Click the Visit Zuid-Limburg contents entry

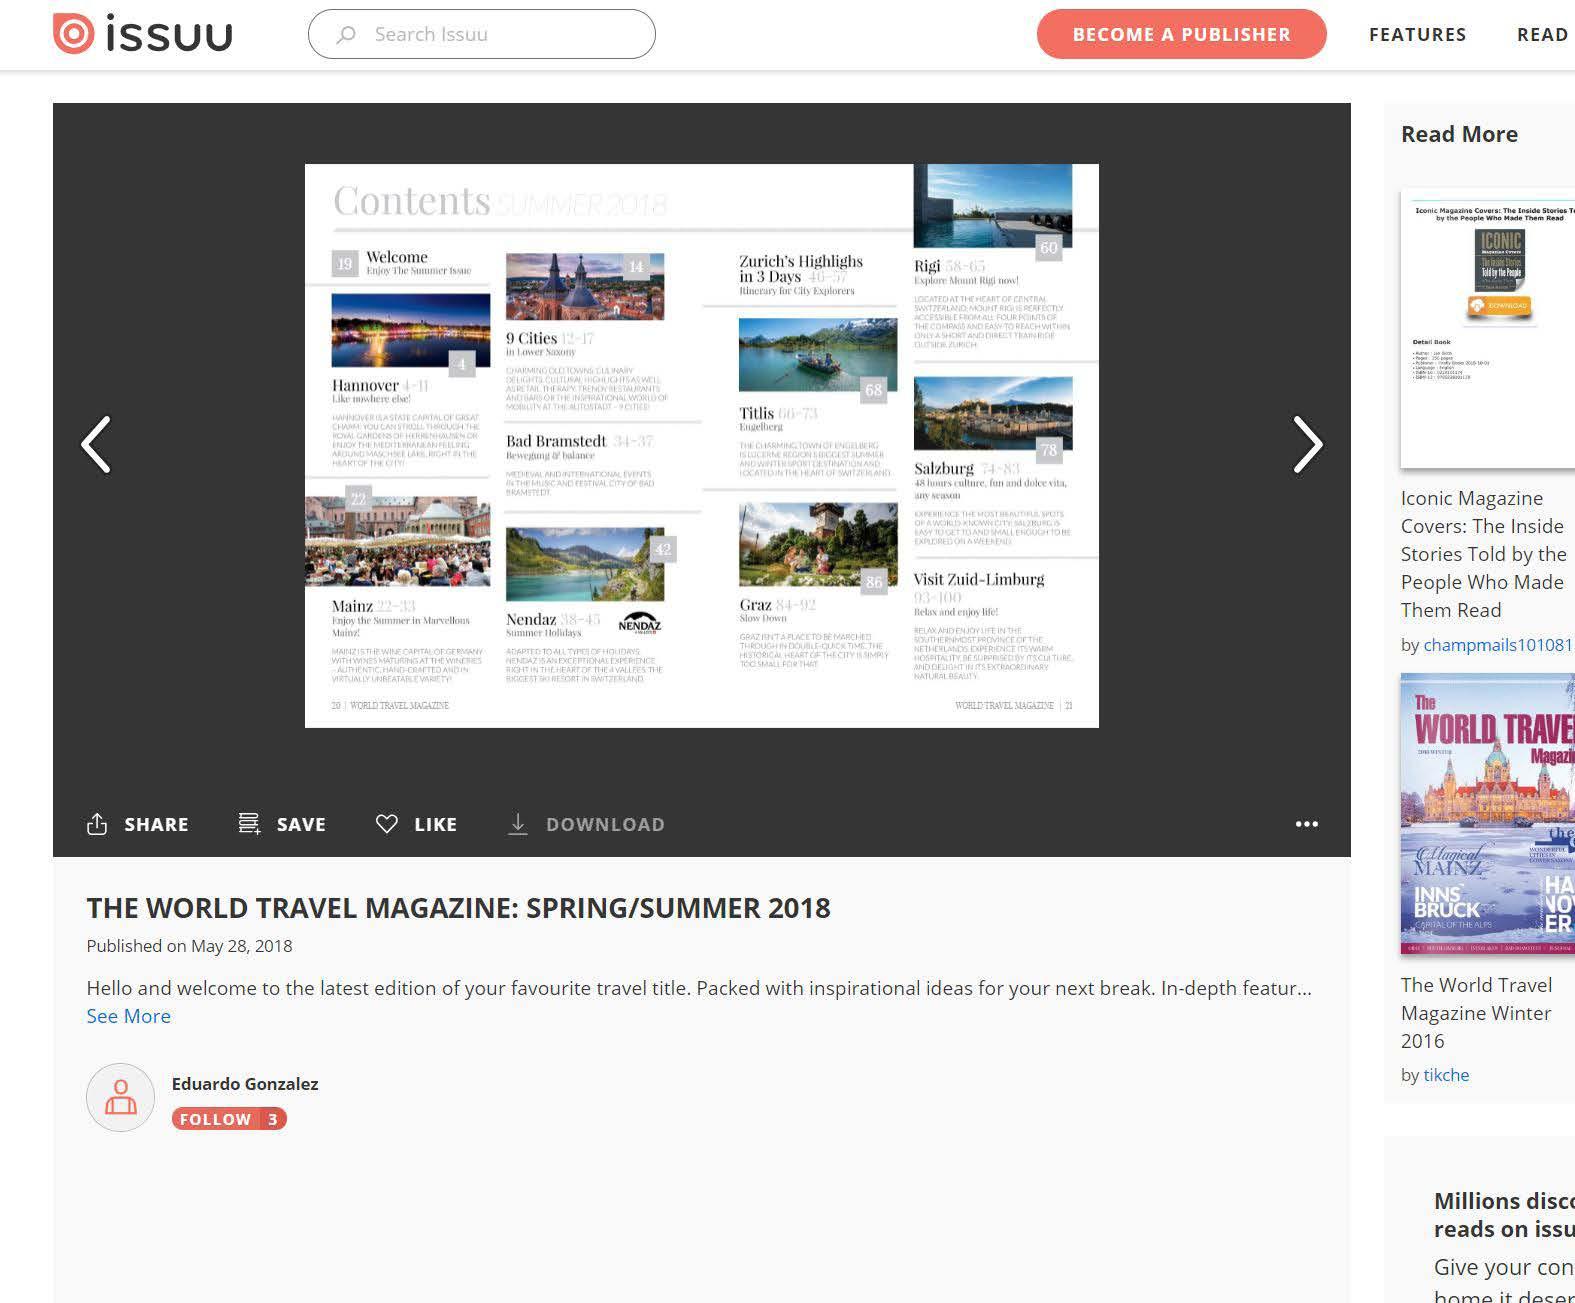(979, 579)
